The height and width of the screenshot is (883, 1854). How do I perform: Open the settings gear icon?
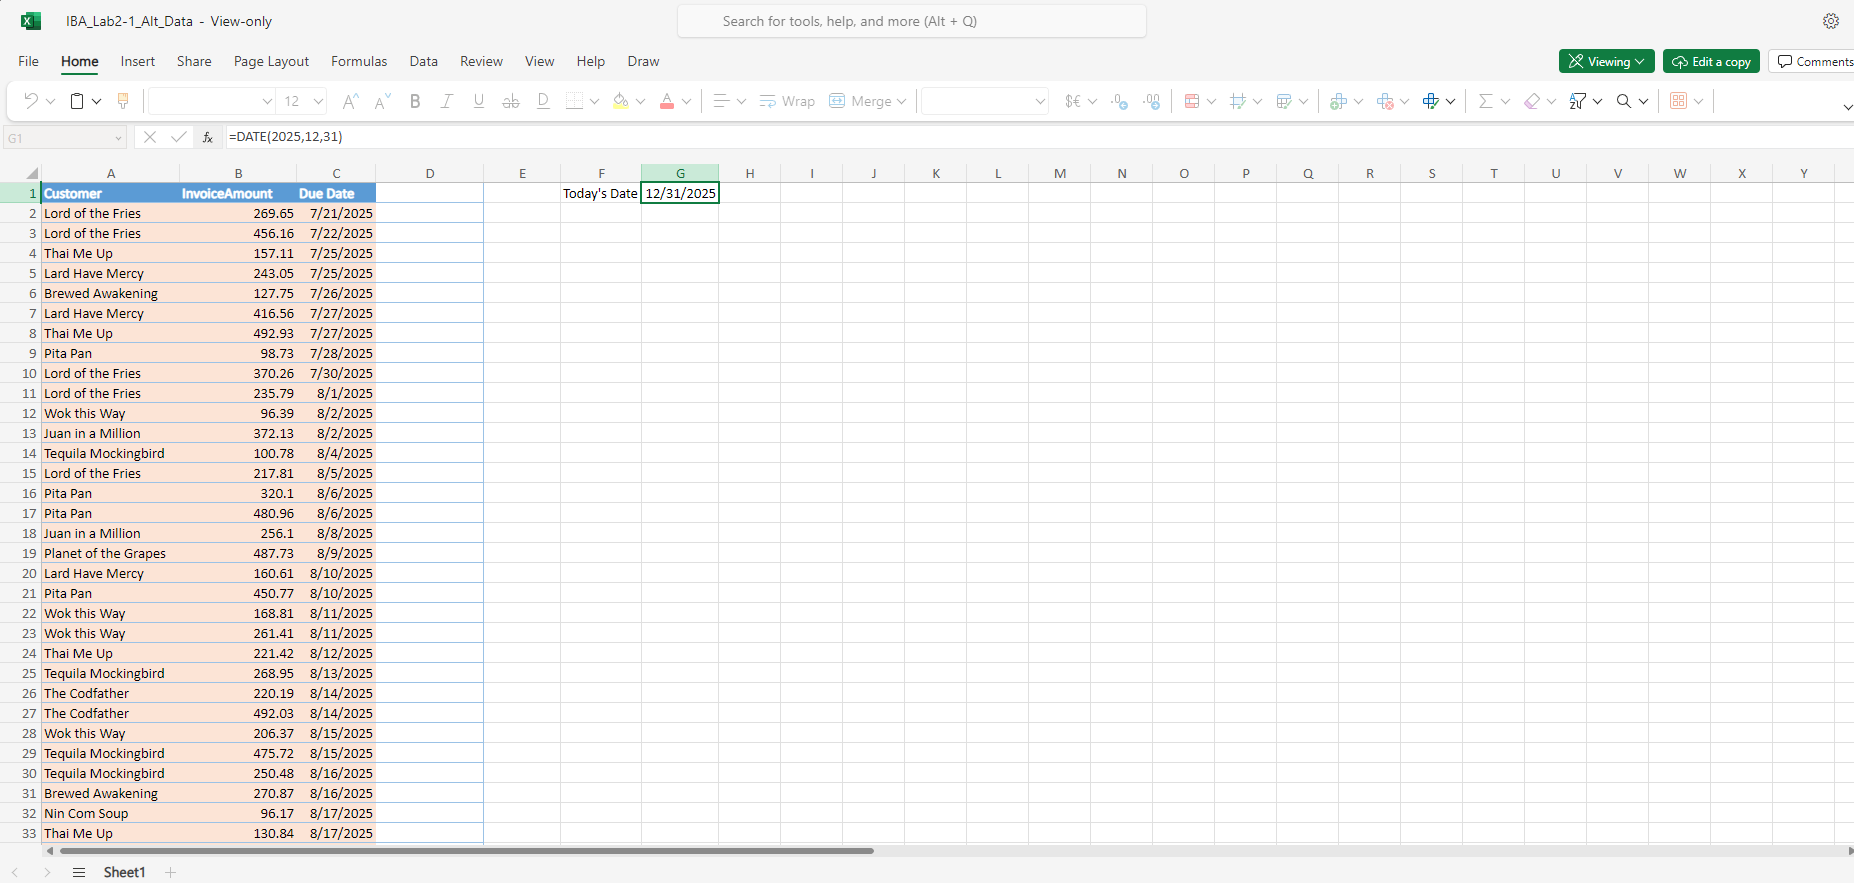click(x=1831, y=21)
